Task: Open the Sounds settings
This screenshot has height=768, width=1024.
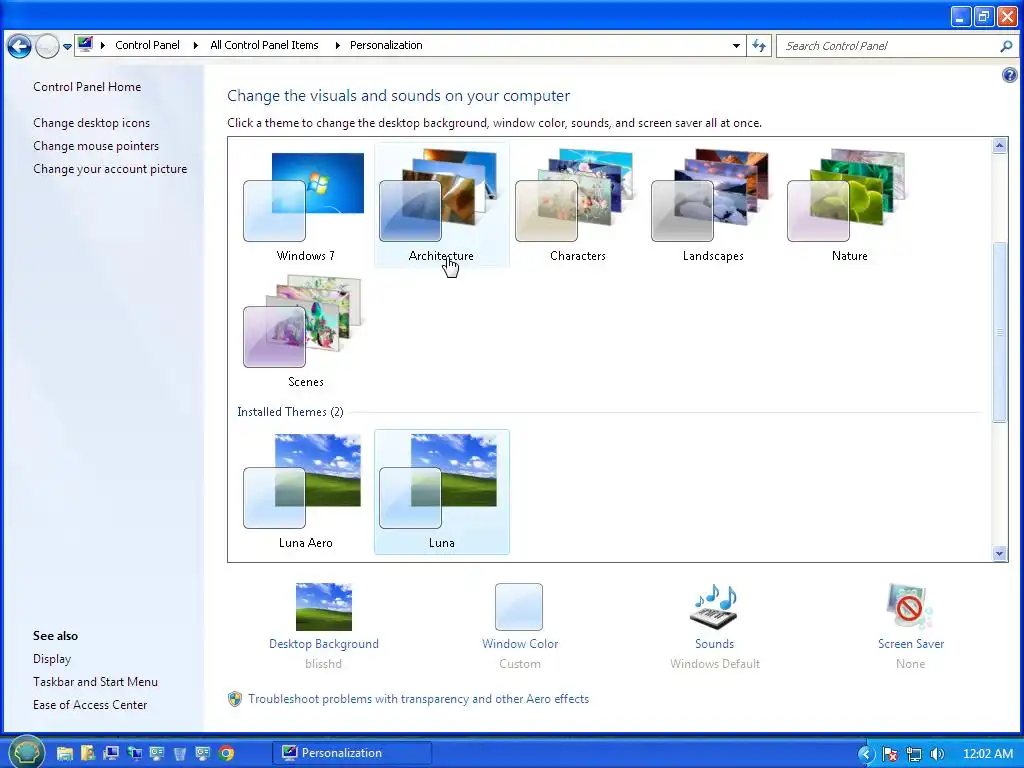Action: tap(714, 626)
